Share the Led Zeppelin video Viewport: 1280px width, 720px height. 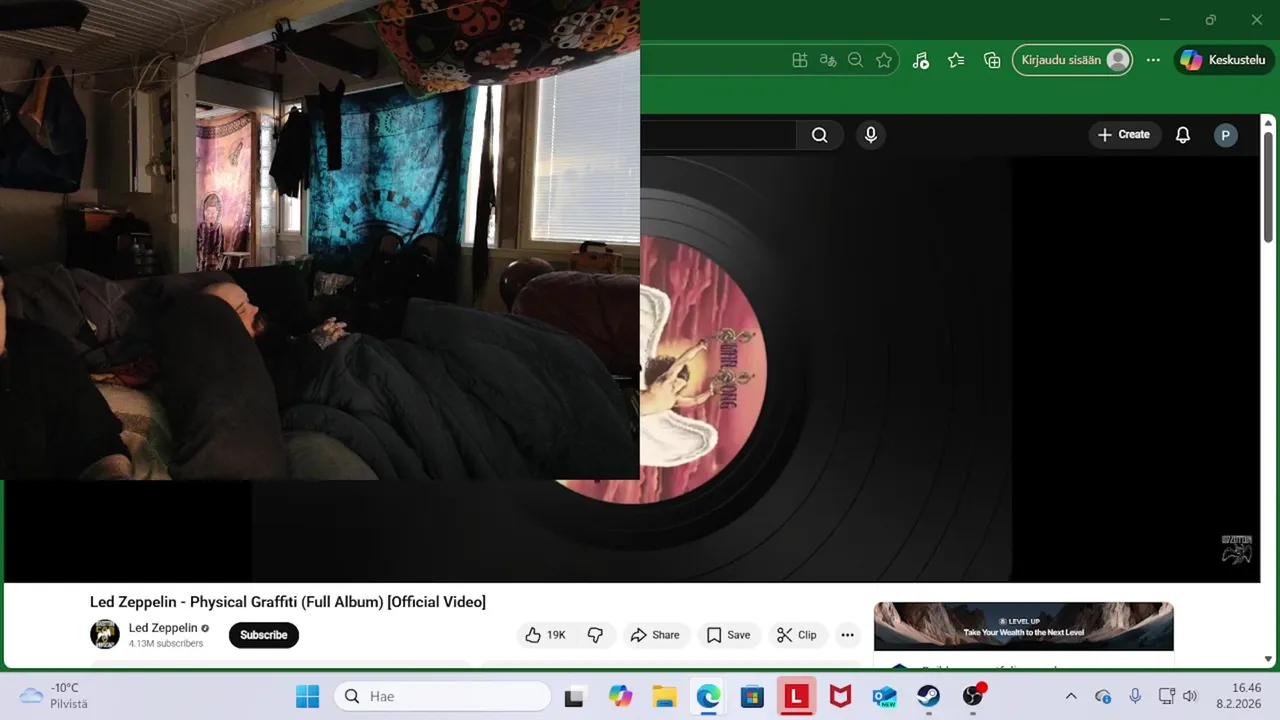[x=655, y=635]
